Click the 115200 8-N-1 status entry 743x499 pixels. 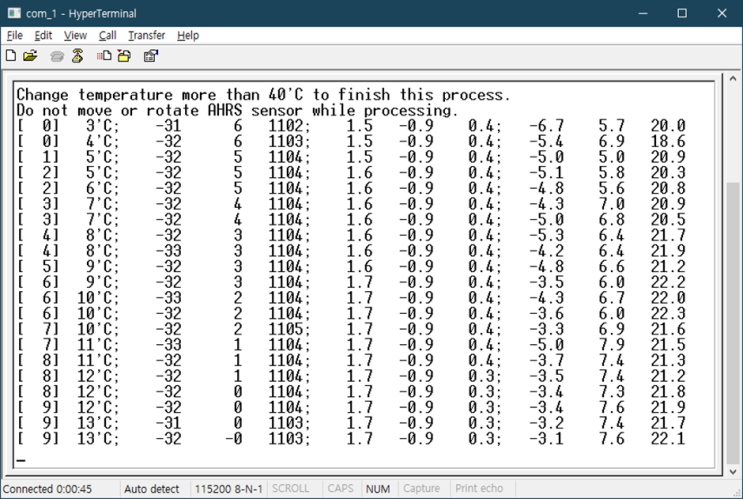pos(228,489)
